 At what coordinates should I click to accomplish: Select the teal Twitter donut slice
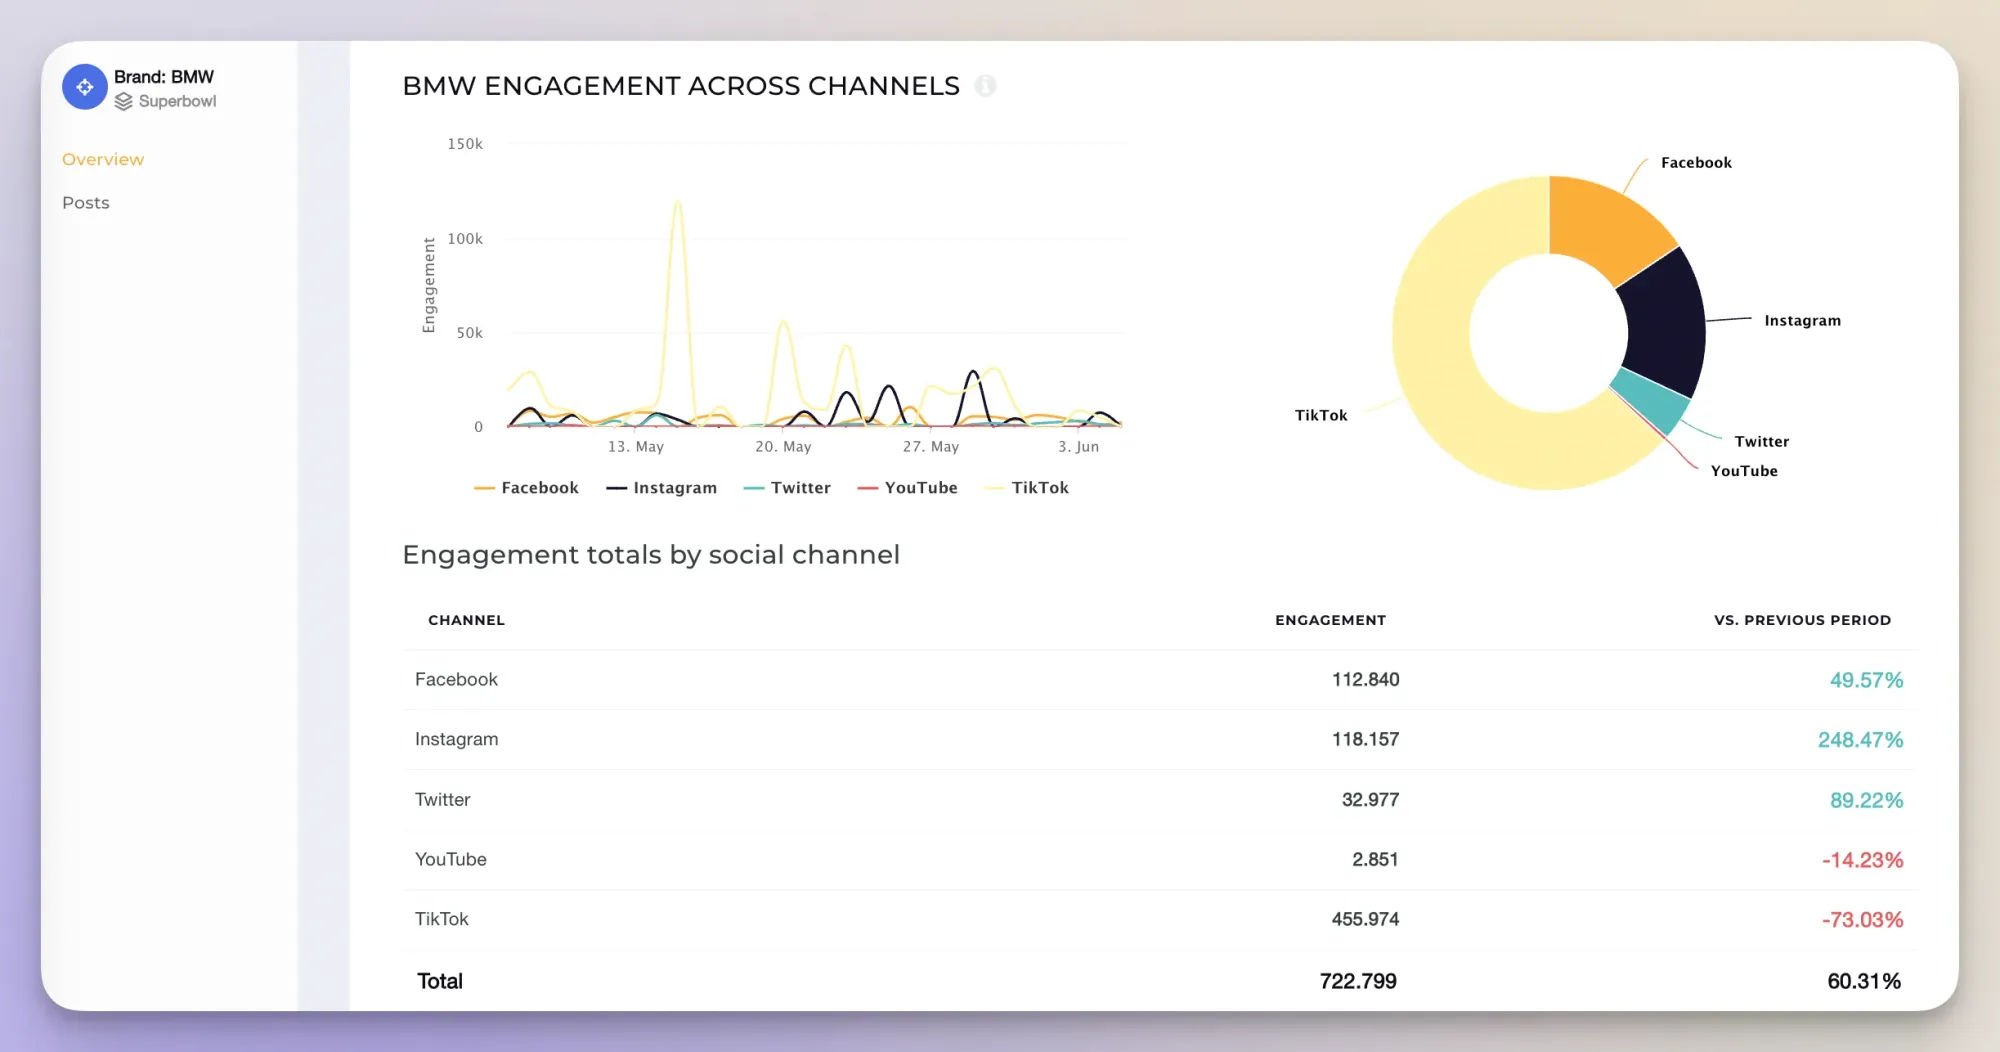coord(1655,399)
